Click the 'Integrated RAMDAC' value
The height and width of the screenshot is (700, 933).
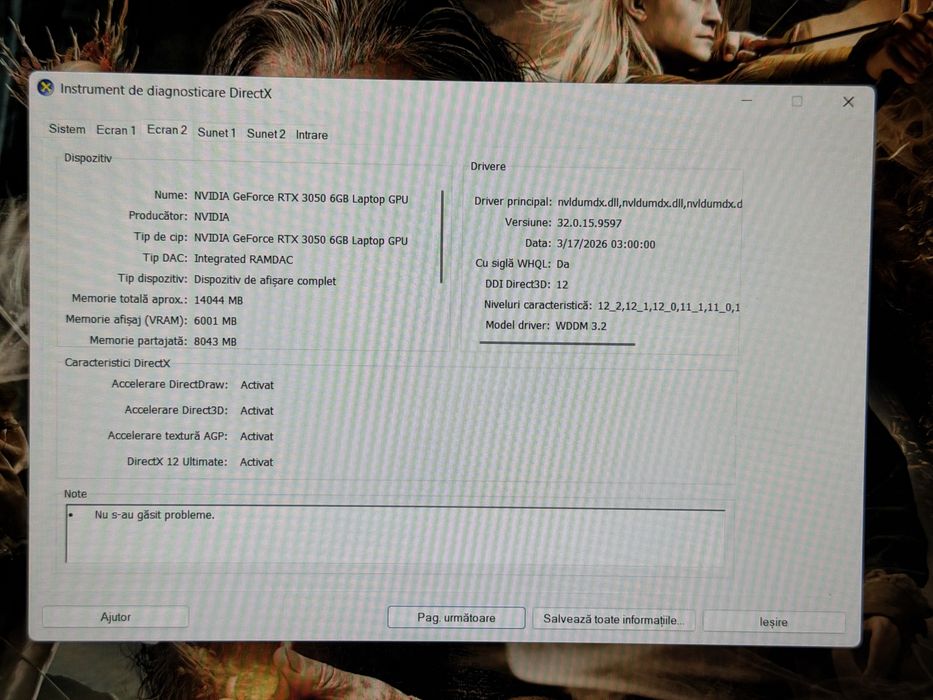pyautogui.click(x=243, y=260)
